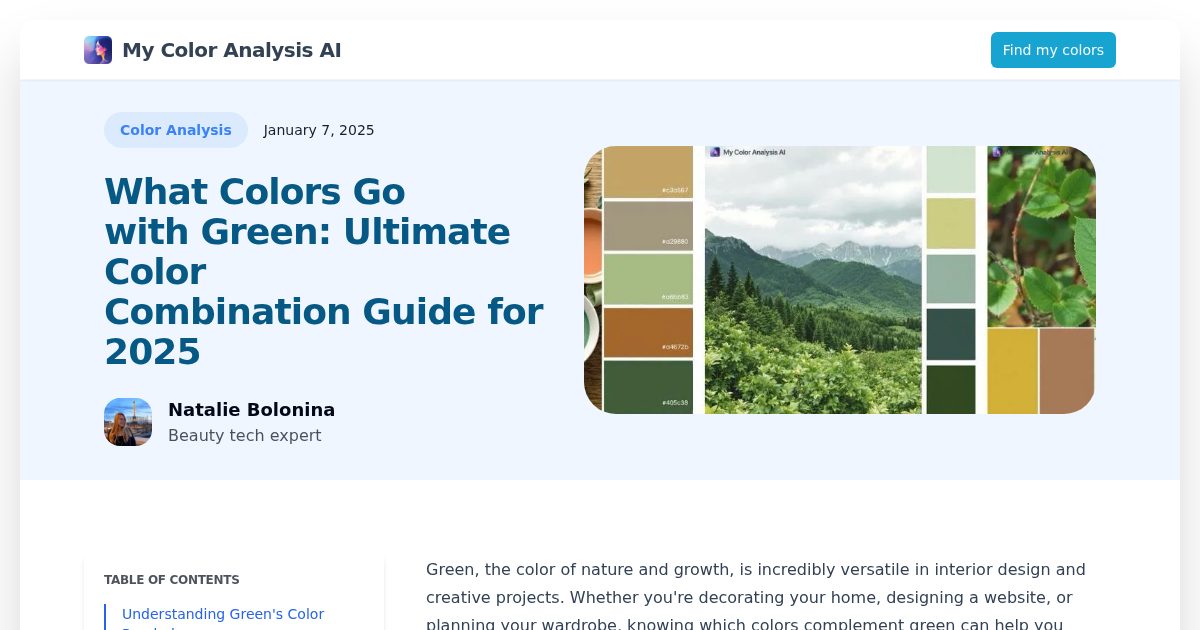Select the Color Analysis category badge
This screenshot has width=1200, height=630.
click(x=176, y=130)
